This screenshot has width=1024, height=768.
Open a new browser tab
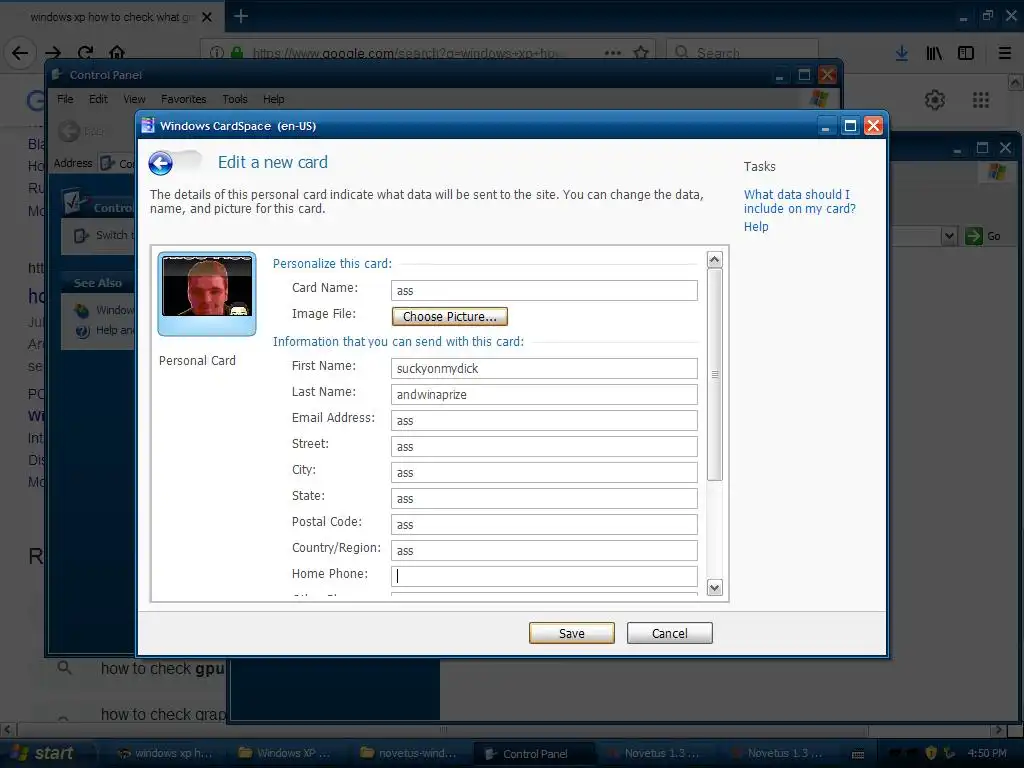click(241, 16)
